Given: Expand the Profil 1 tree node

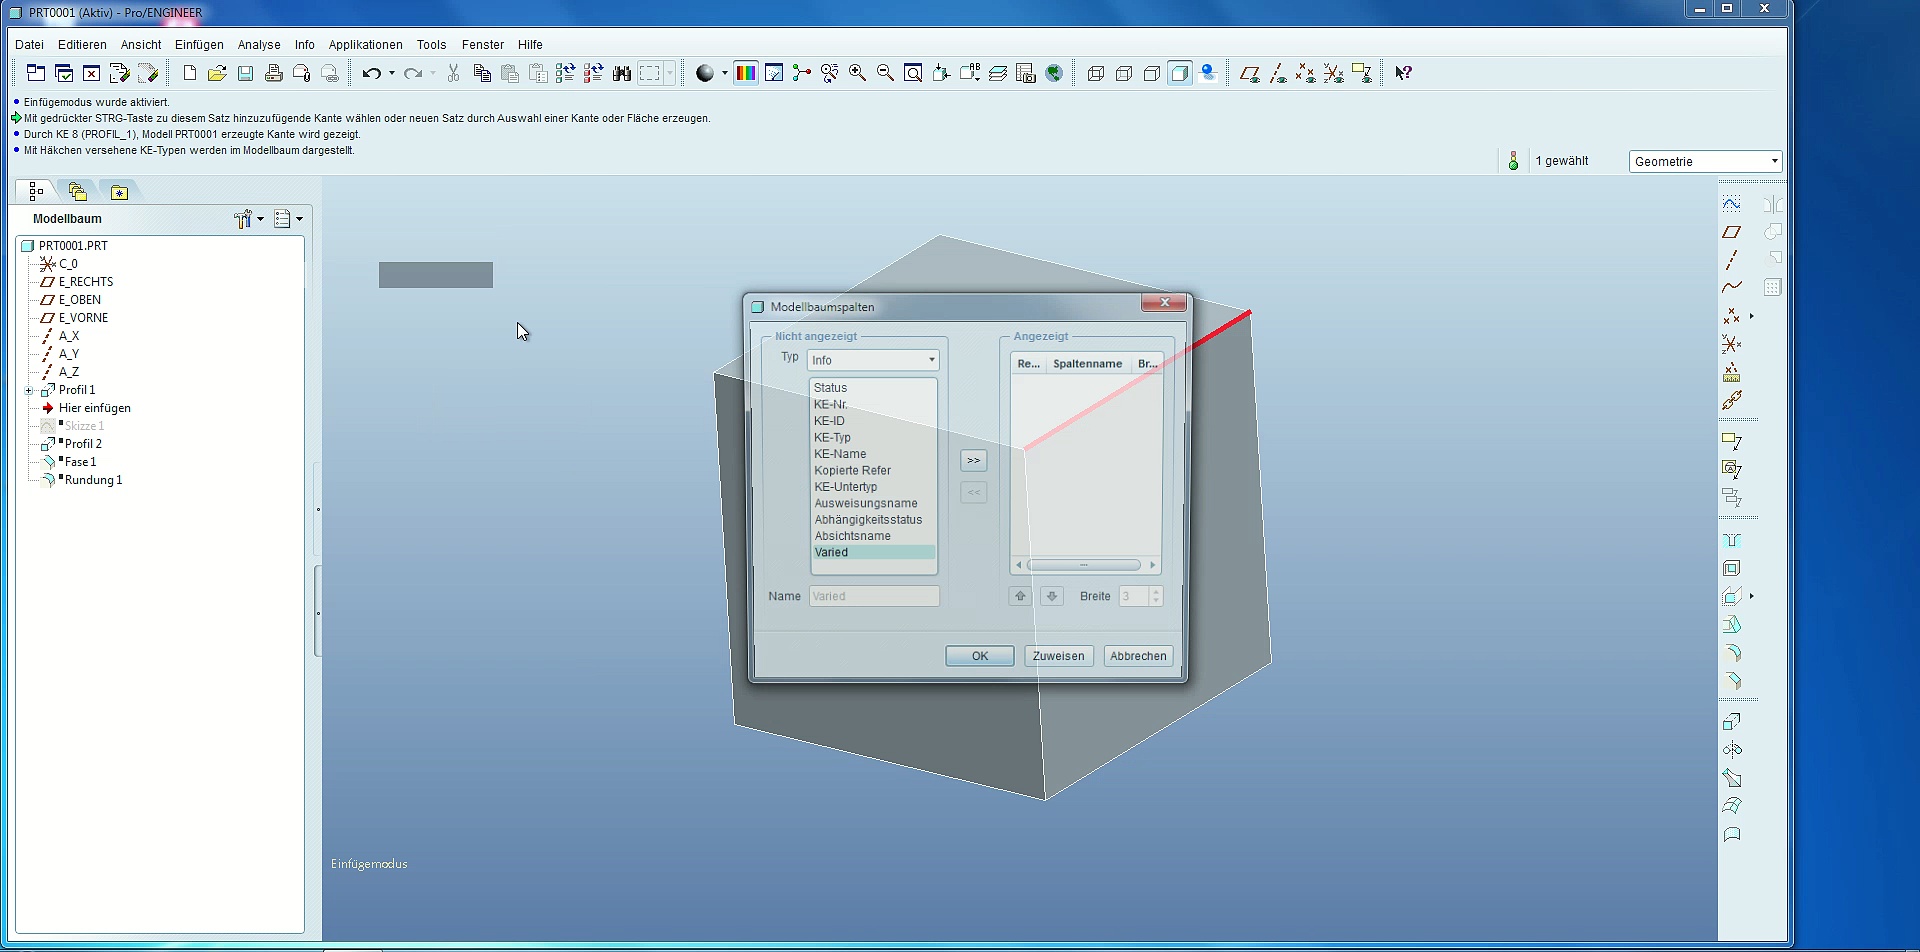Looking at the screenshot, I should point(29,390).
